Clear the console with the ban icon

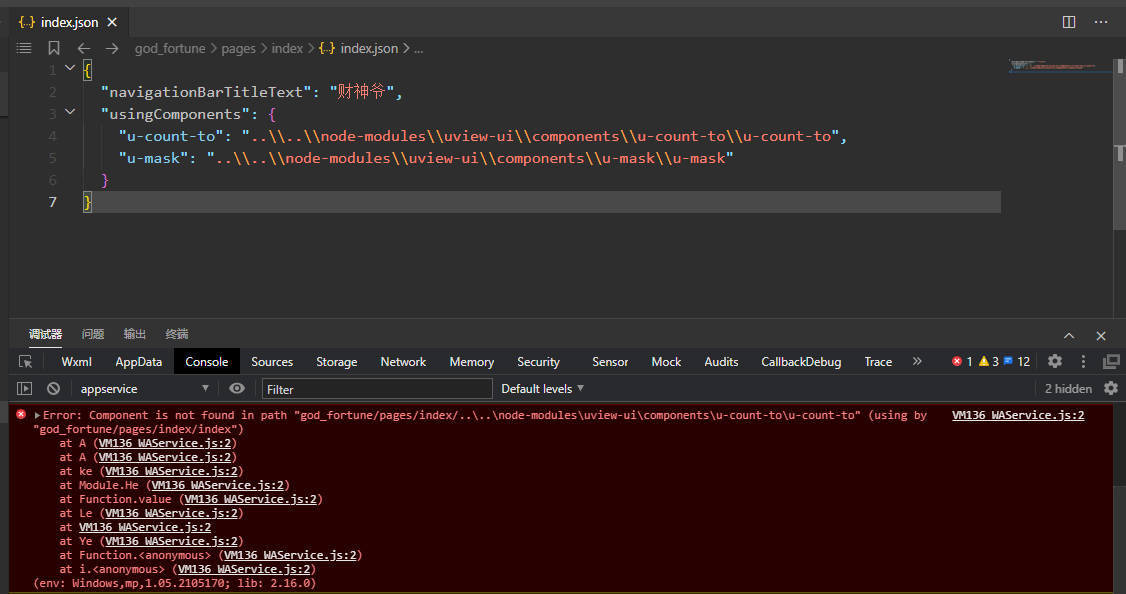53,388
